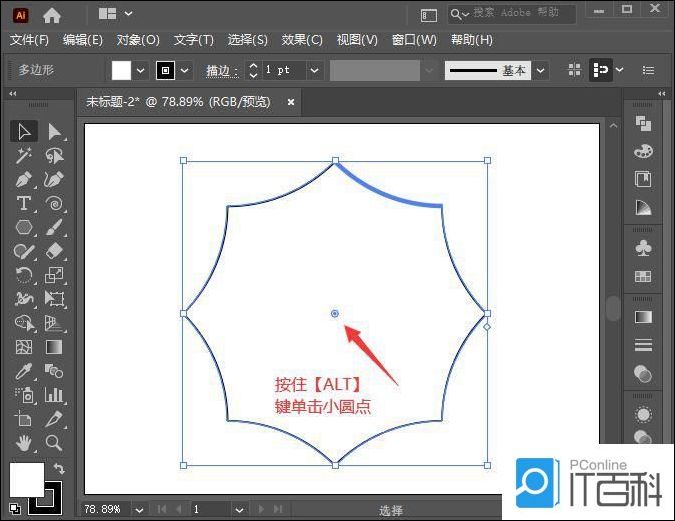Open the zoom level dropdown 78.89%
The height and width of the screenshot is (521, 675).
tap(137, 510)
